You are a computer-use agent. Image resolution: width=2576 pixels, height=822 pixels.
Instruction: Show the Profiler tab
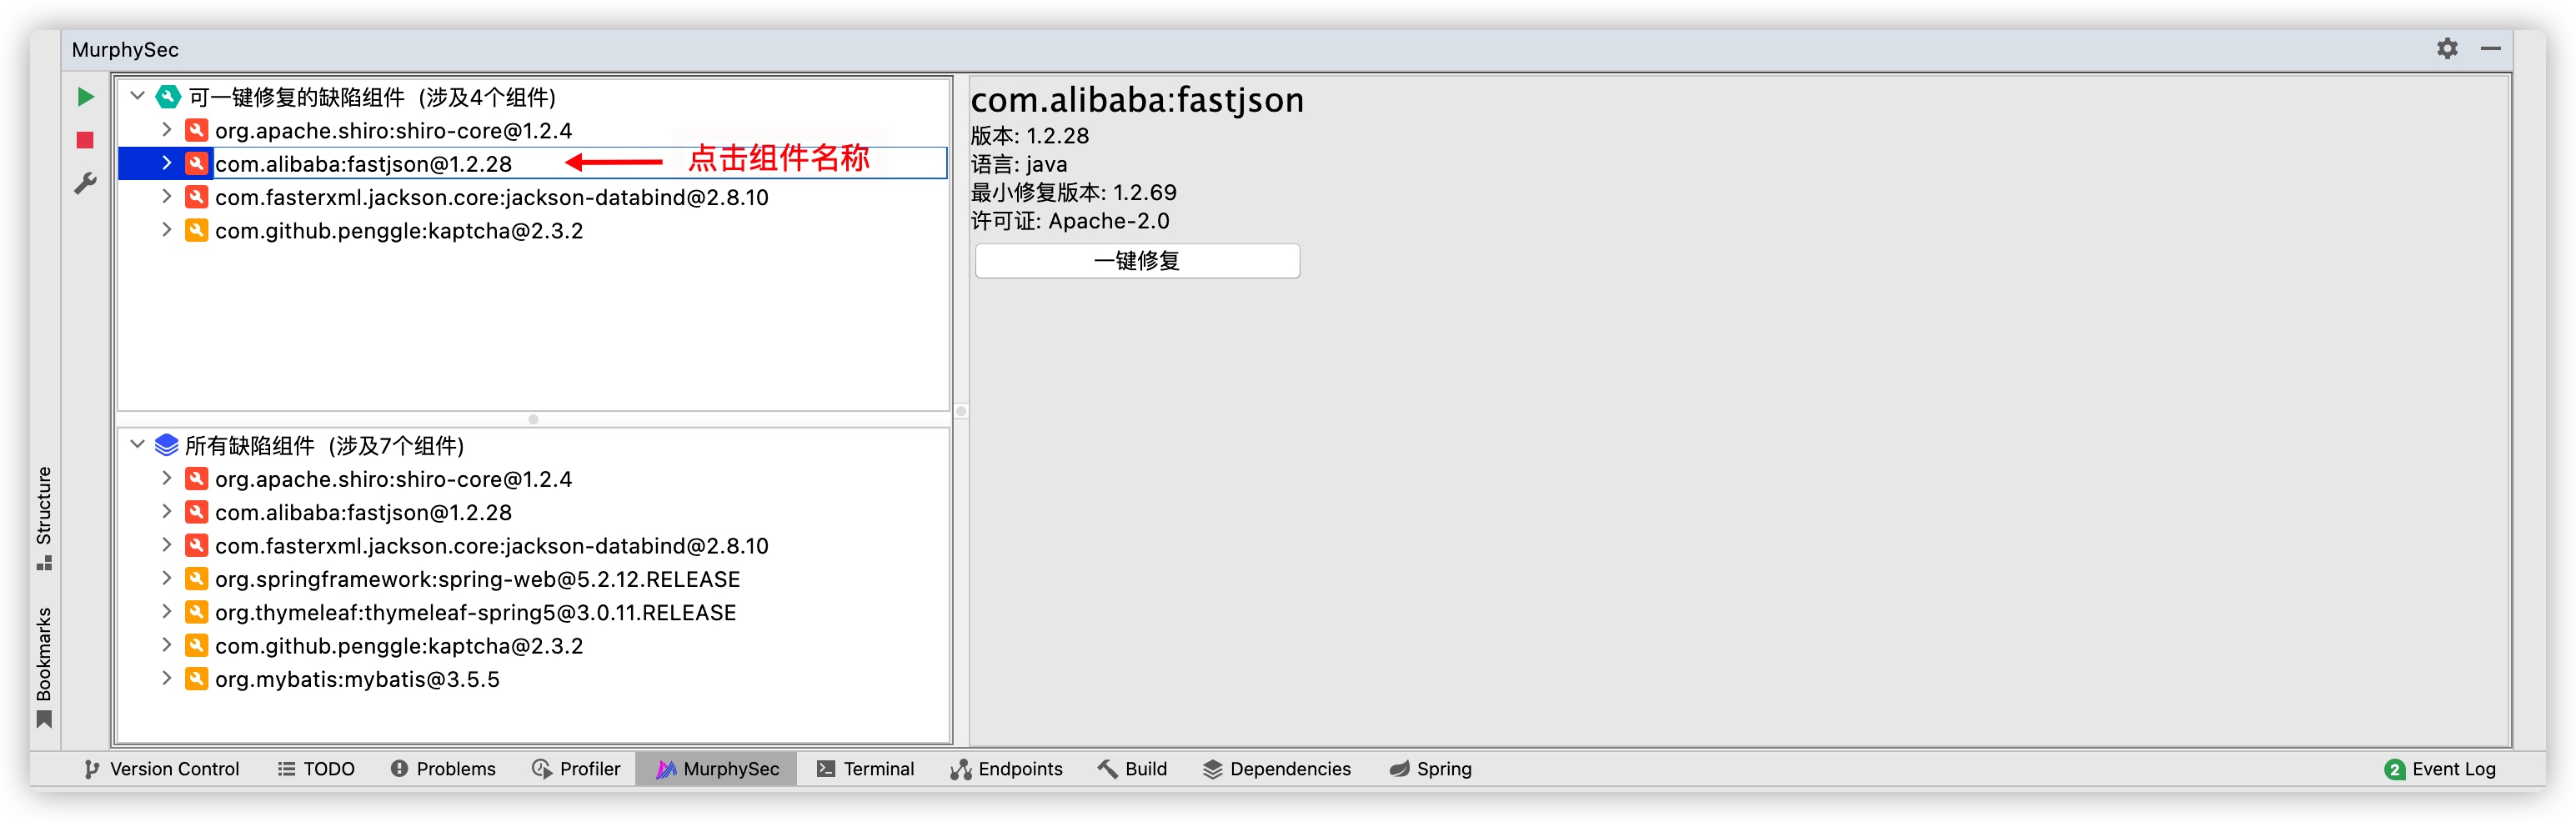(576, 769)
